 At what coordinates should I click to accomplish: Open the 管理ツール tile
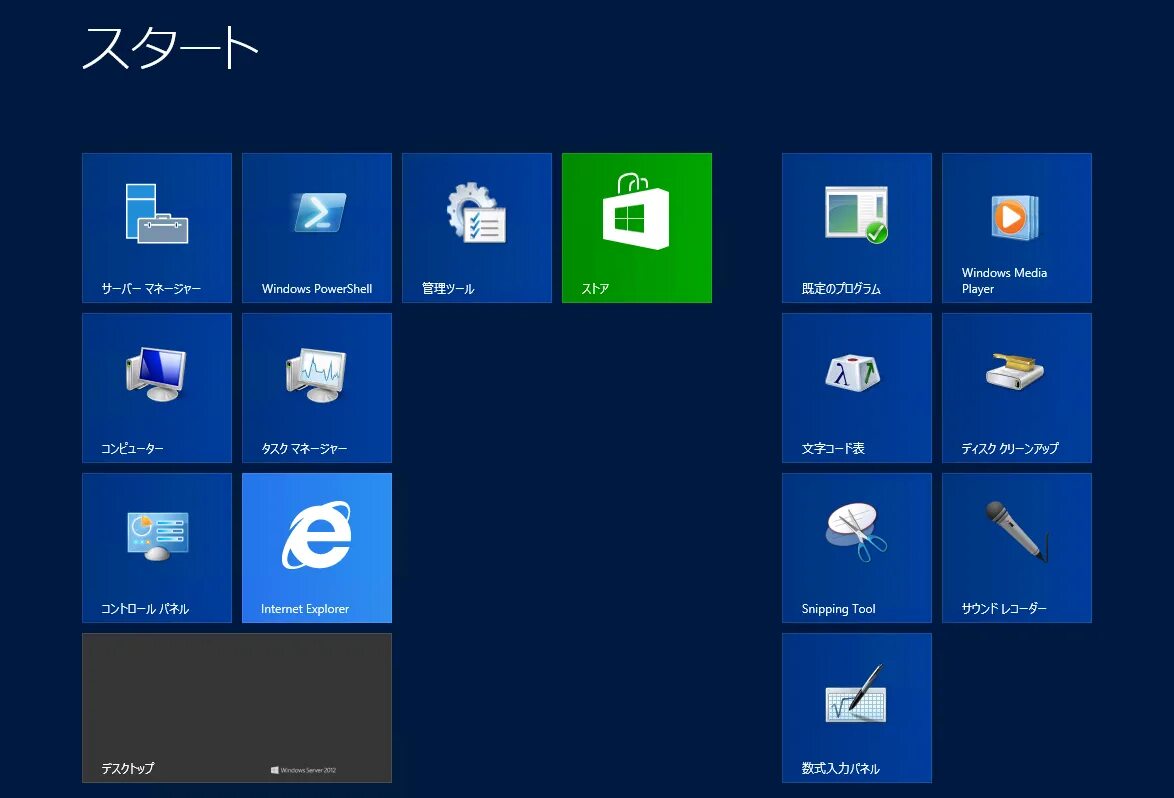(477, 228)
